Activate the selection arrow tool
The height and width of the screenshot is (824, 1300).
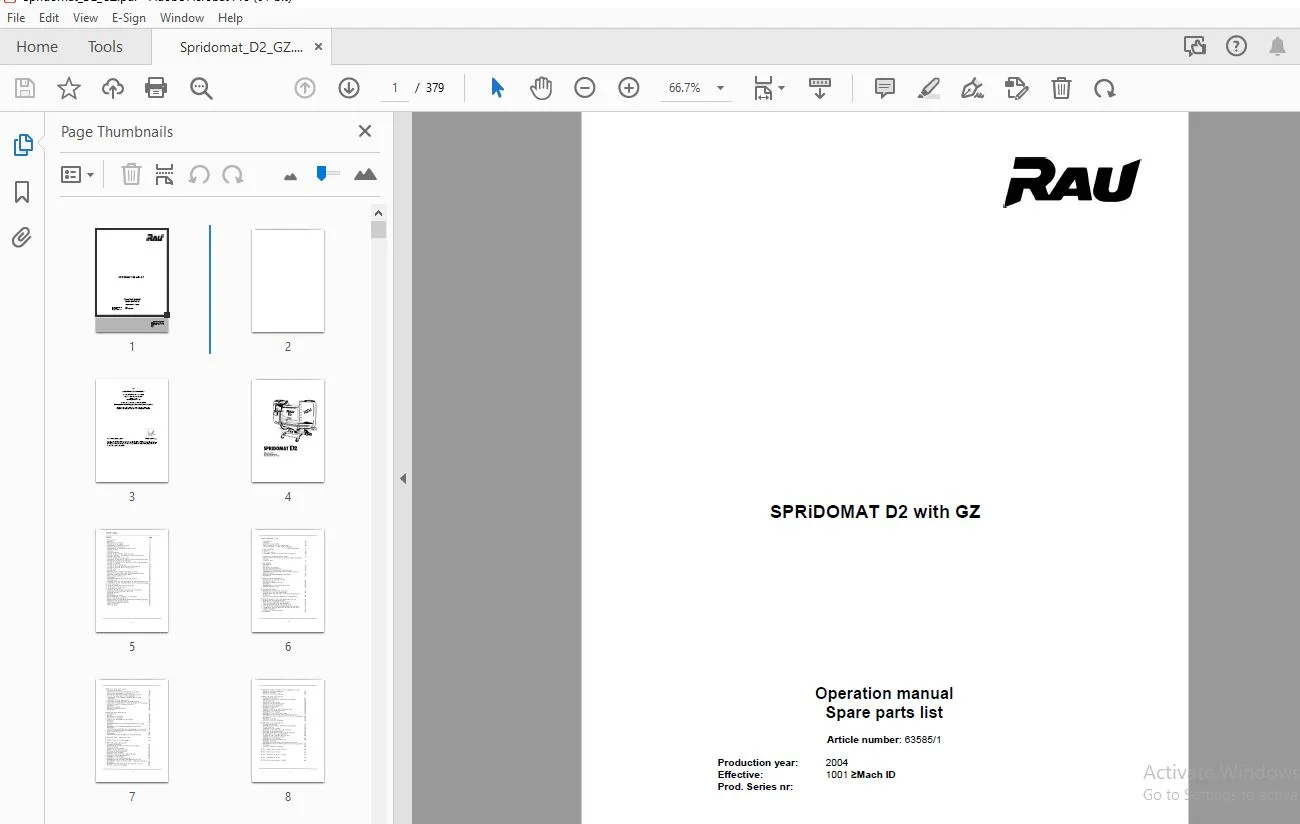coord(497,88)
